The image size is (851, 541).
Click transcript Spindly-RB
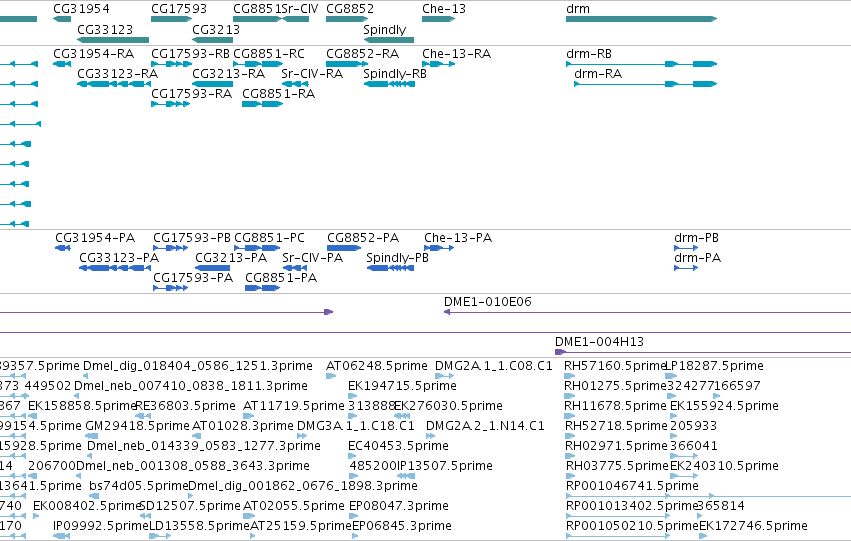(x=389, y=84)
